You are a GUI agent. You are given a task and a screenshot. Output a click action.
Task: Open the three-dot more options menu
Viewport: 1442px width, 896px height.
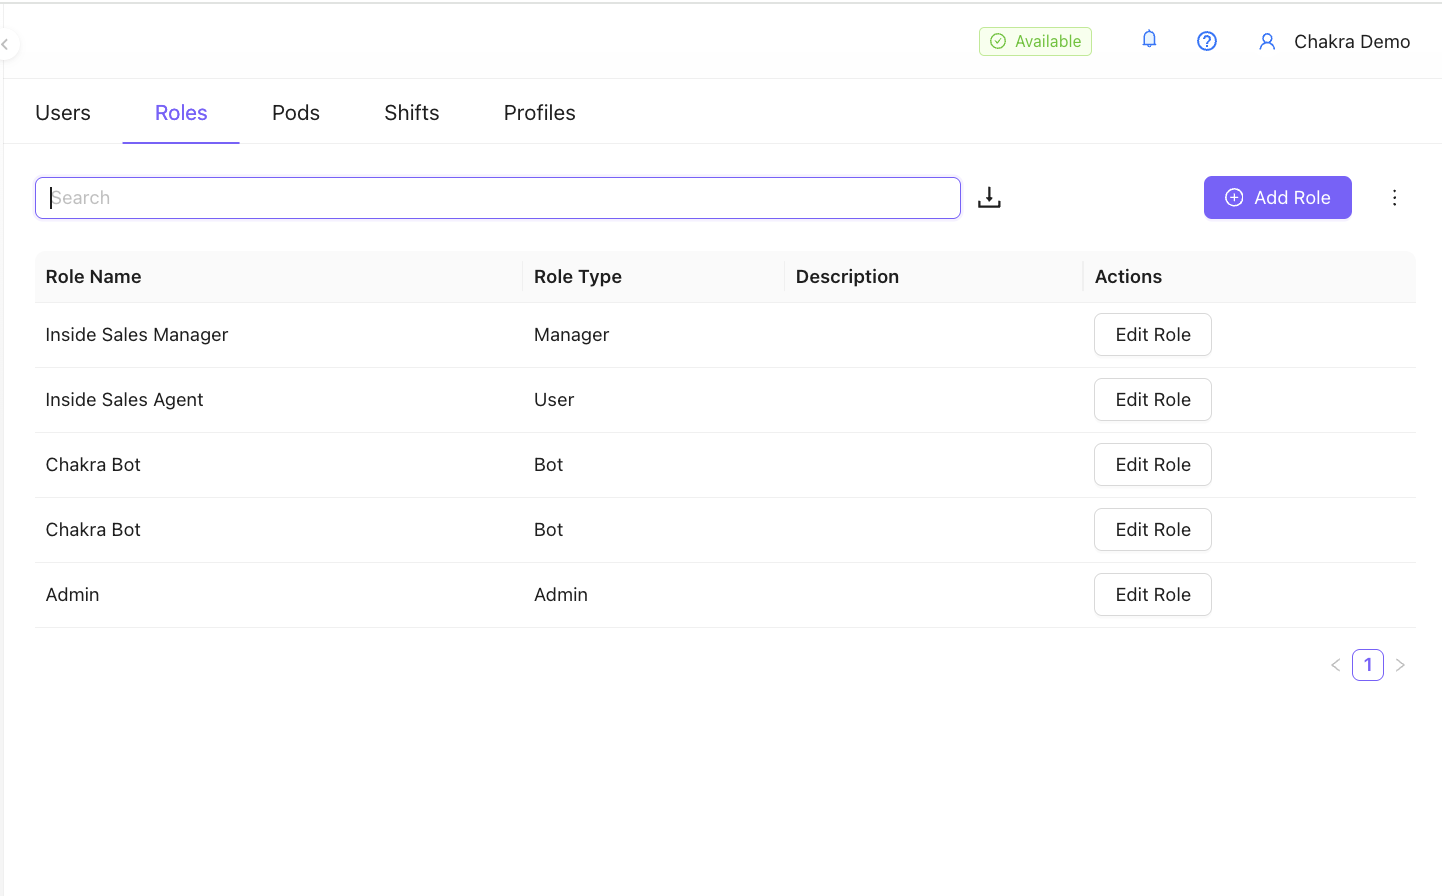coord(1394,198)
